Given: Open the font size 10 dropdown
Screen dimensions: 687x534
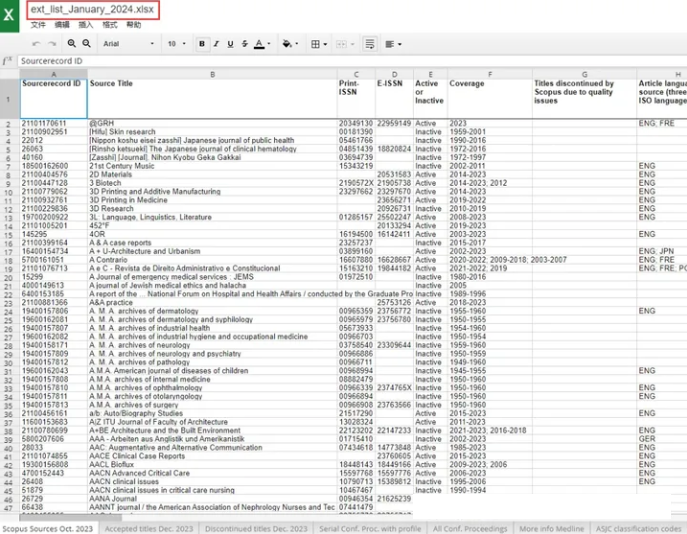Looking at the screenshot, I should [x=177, y=44].
